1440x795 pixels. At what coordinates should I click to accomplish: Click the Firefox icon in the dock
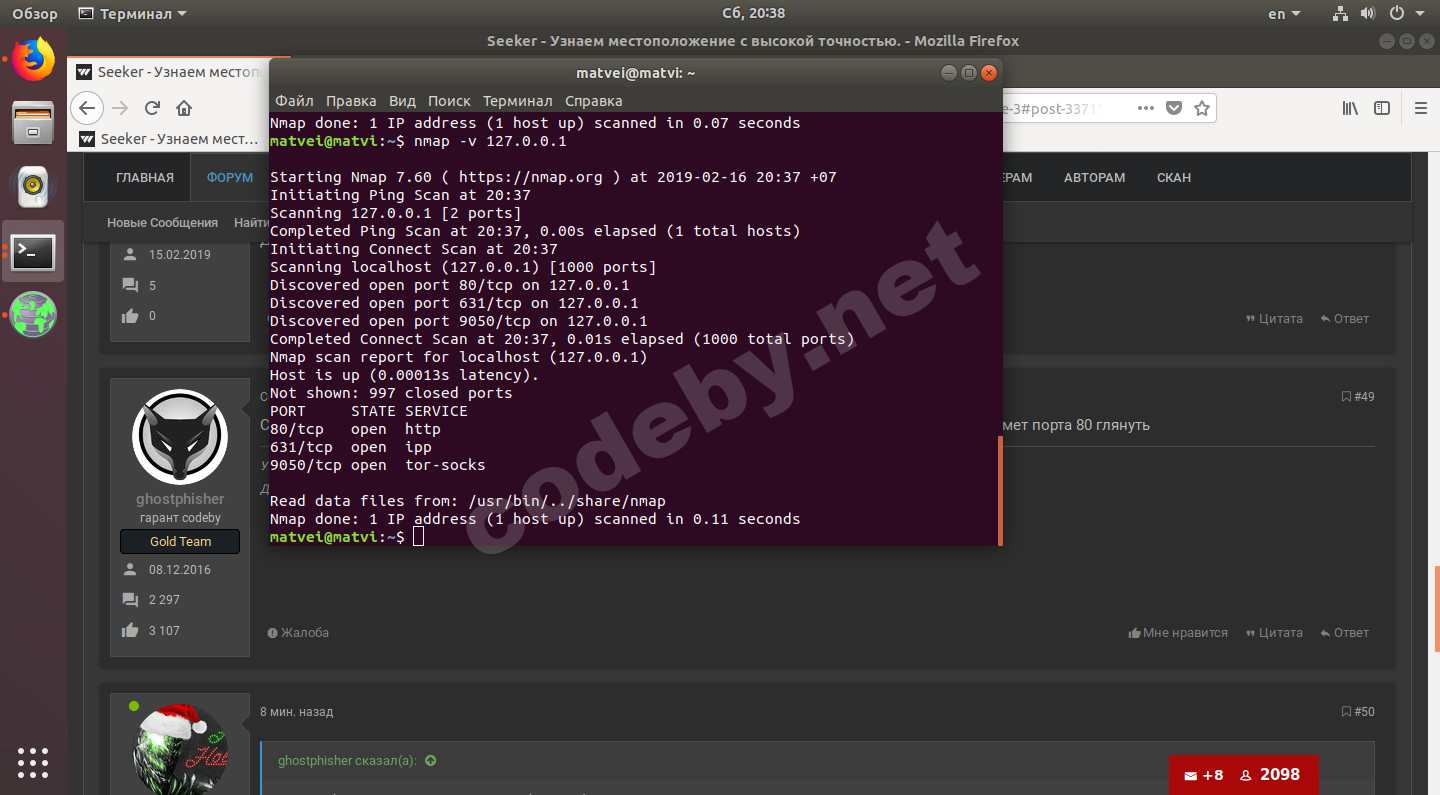[x=33, y=59]
